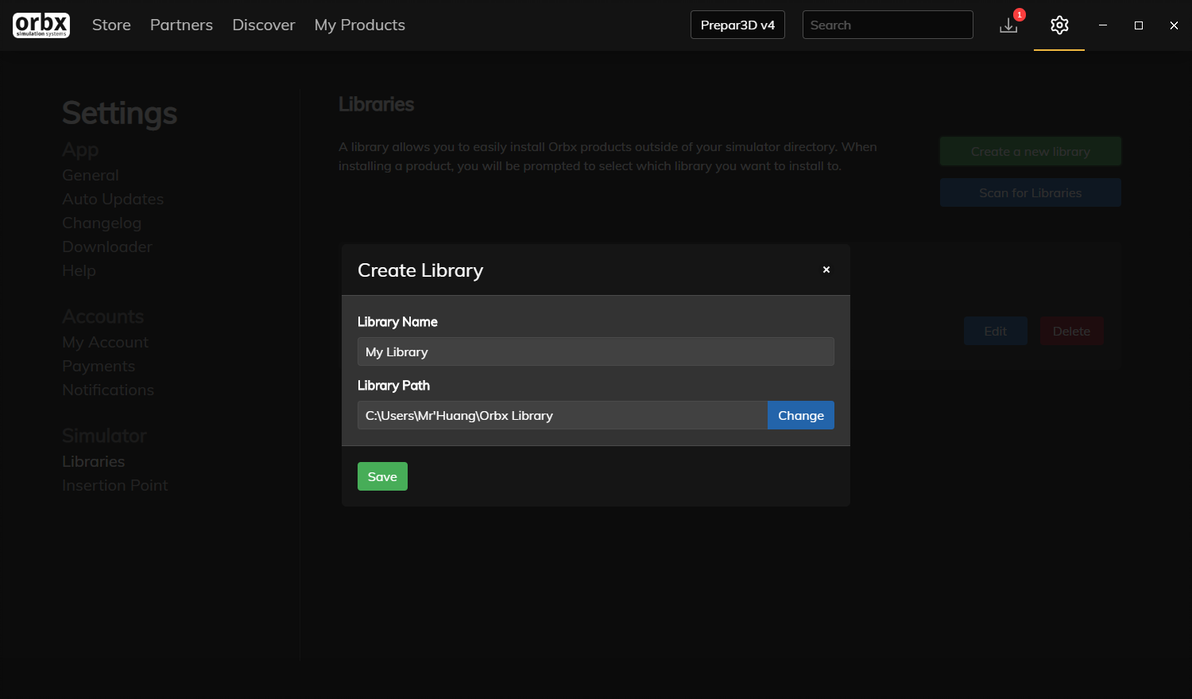The image size is (1192, 699).
Task: Click the Library Path input field
Action: click(562, 415)
